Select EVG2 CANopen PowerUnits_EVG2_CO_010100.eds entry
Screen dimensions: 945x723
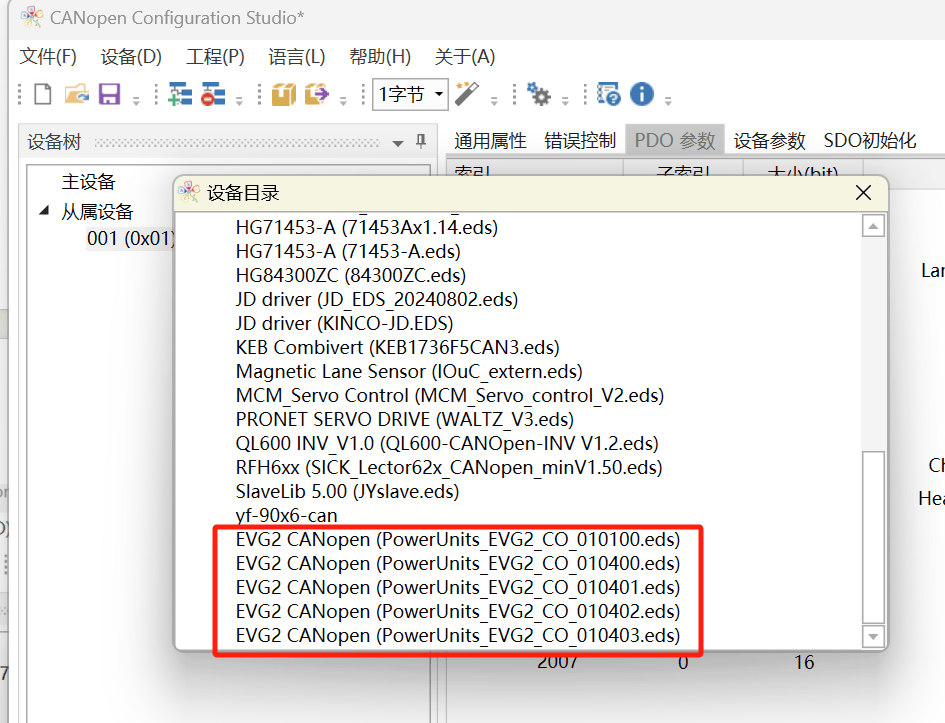coord(457,539)
